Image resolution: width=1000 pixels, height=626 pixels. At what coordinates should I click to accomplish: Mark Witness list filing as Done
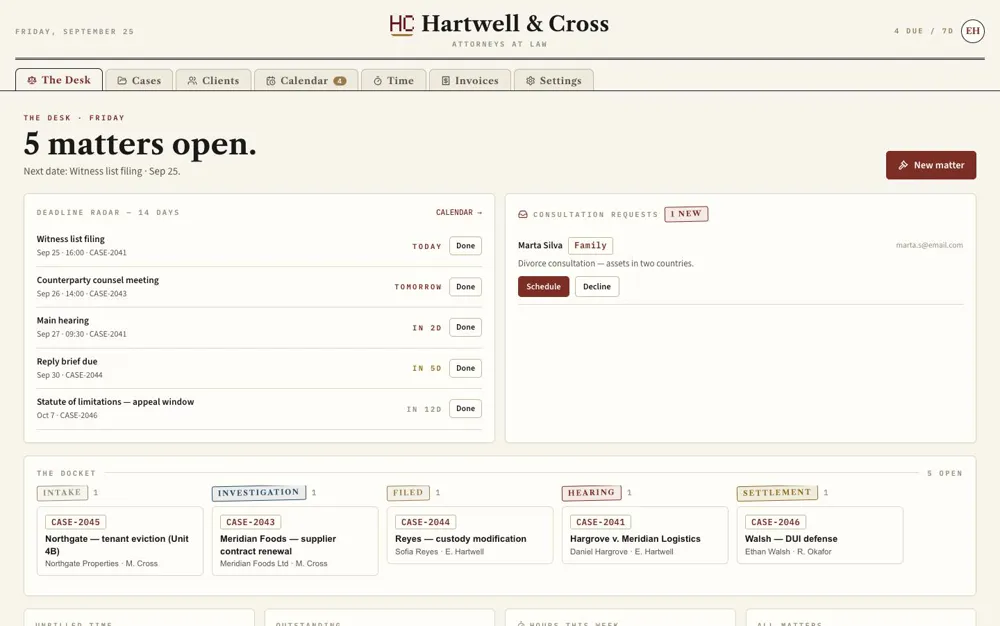[466, 246]
